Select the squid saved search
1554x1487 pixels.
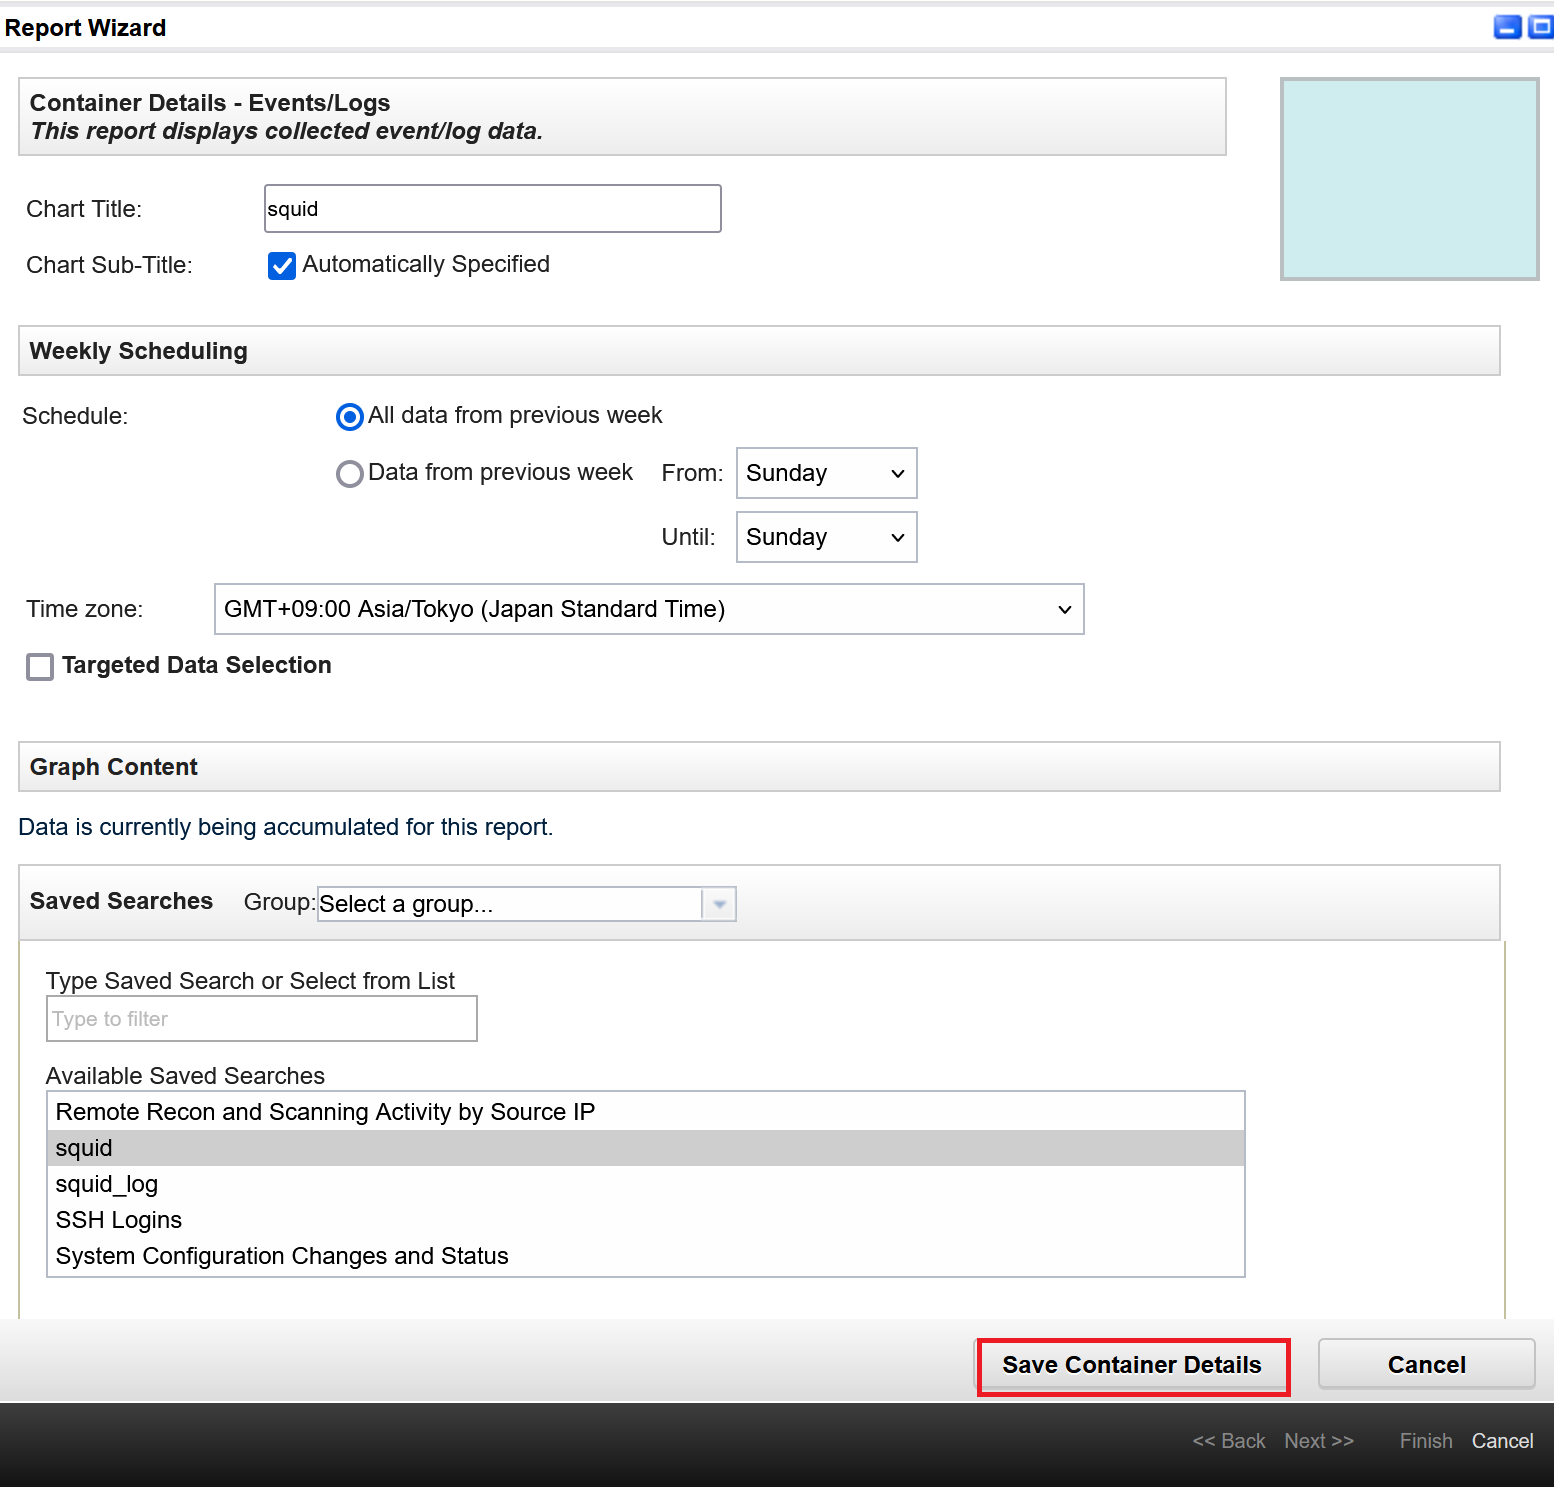[645, 1148]
